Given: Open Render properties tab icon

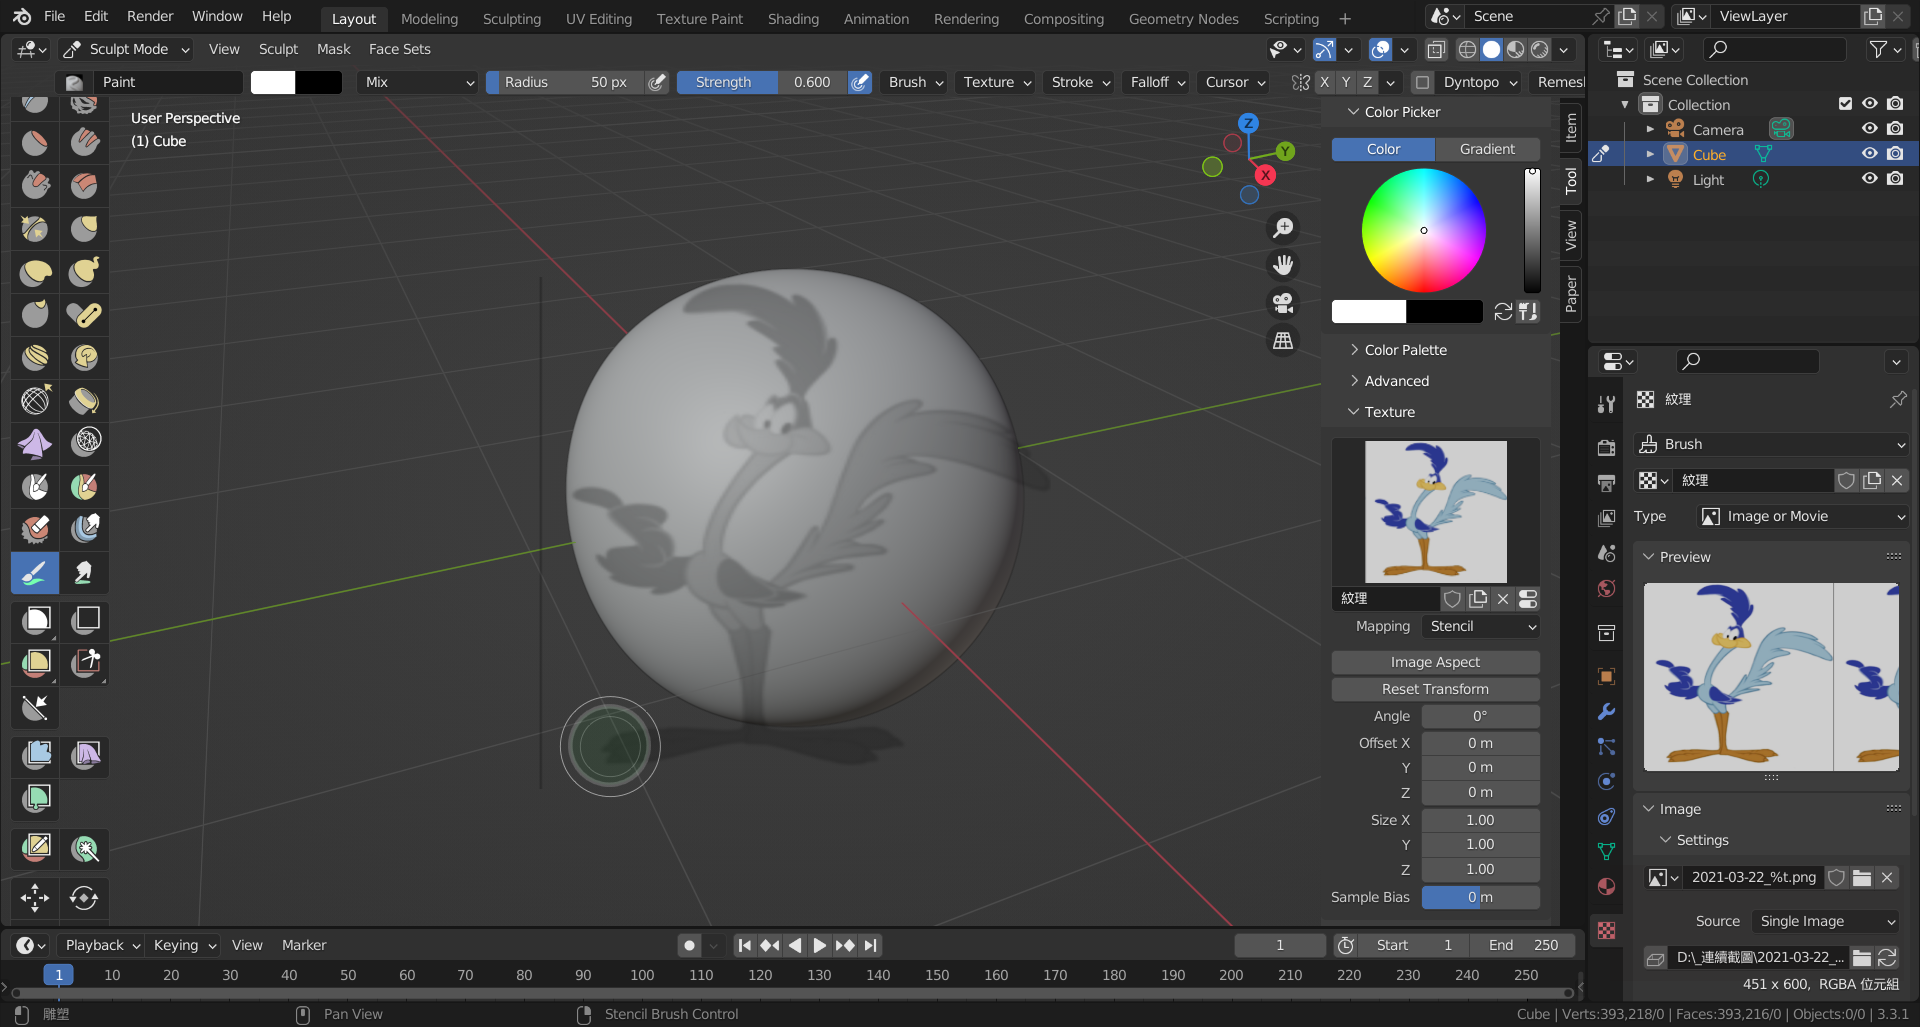Looking at the screenshot, I should [1606, 447].
